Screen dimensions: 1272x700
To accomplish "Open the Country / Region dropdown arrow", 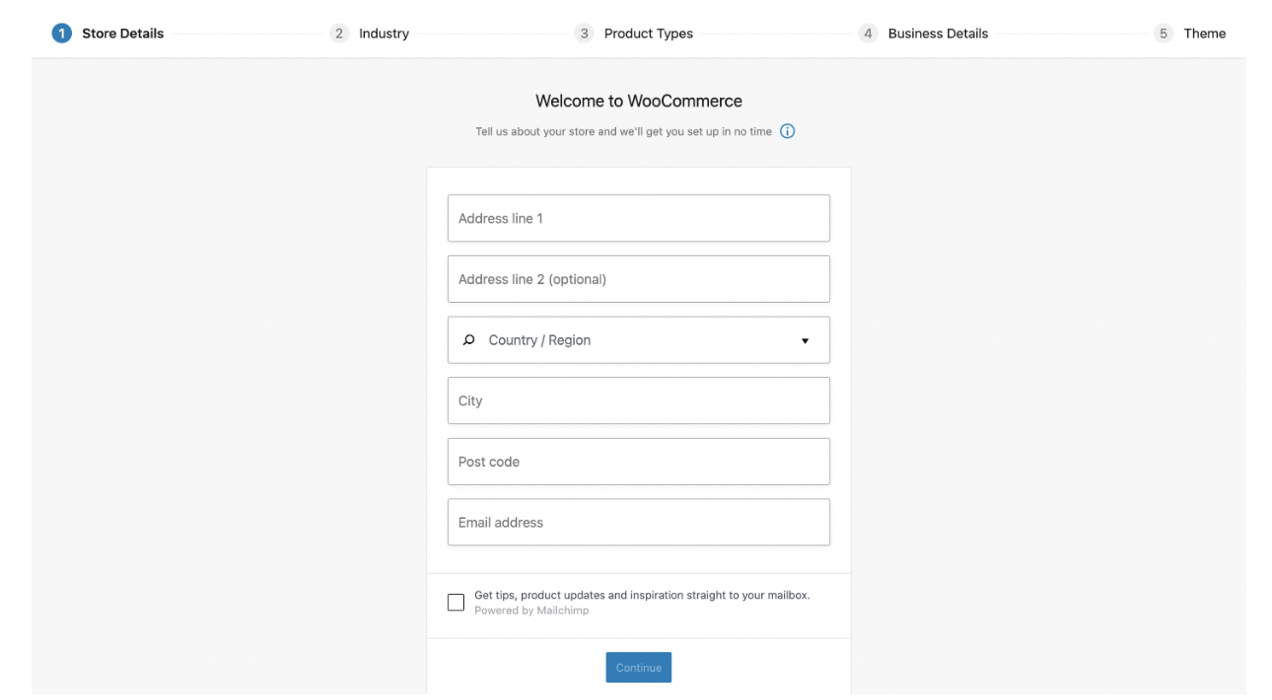I will [805, 340].
